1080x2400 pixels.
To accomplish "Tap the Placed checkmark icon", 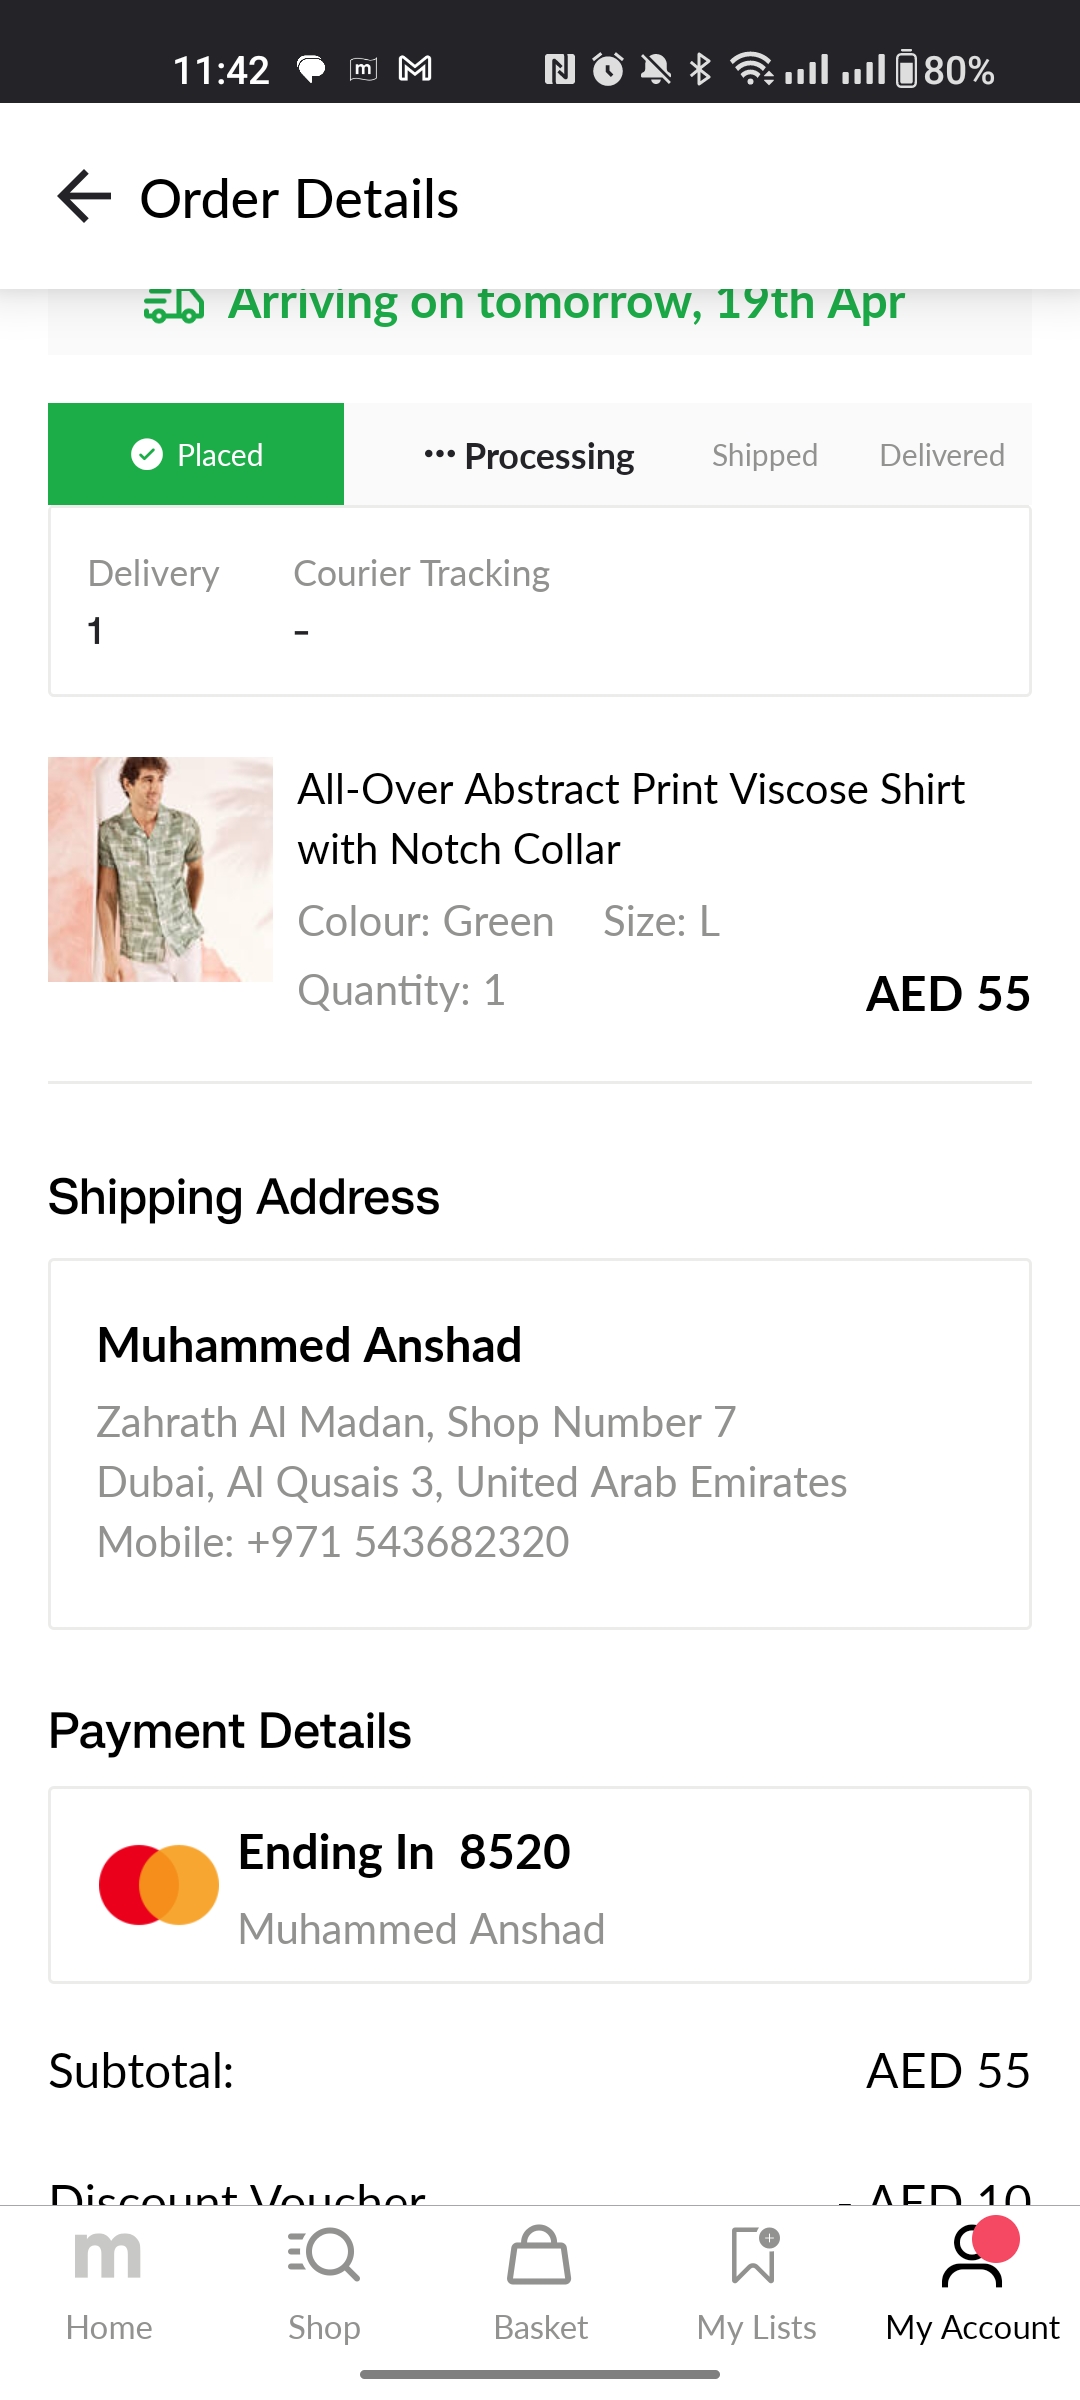I will [x=147, y=455].
